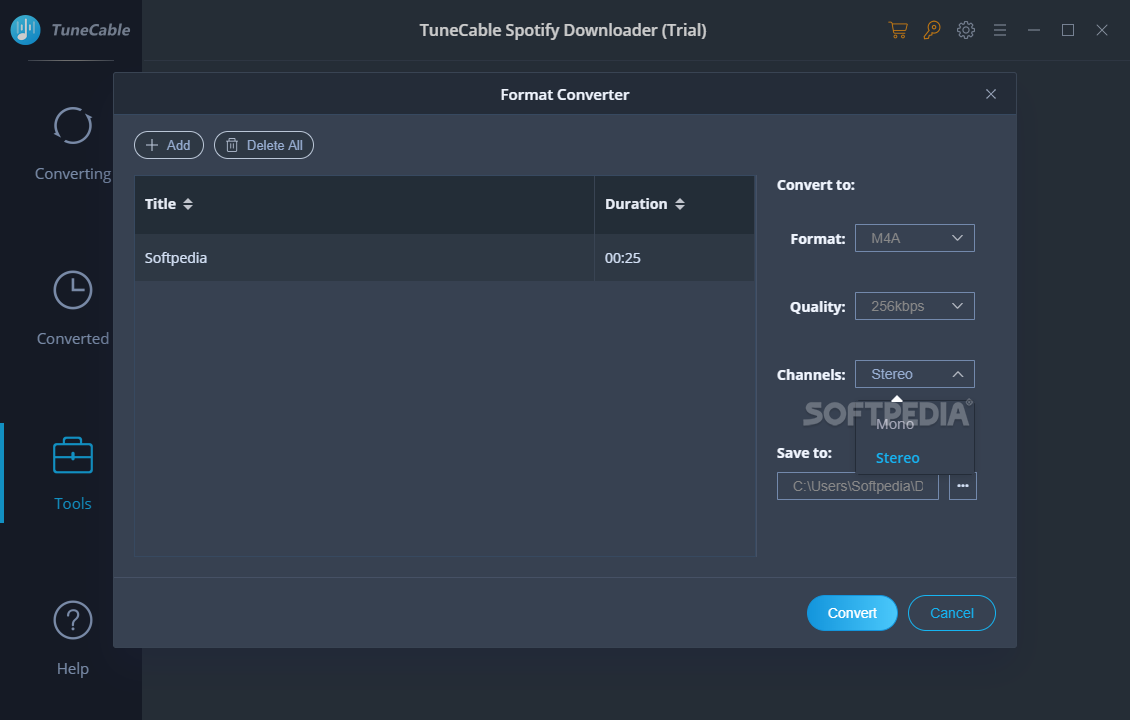Select the Tools briefcase section
Image resolution: width=1130 pixels, height=720 pixels.
click(73, 474)
